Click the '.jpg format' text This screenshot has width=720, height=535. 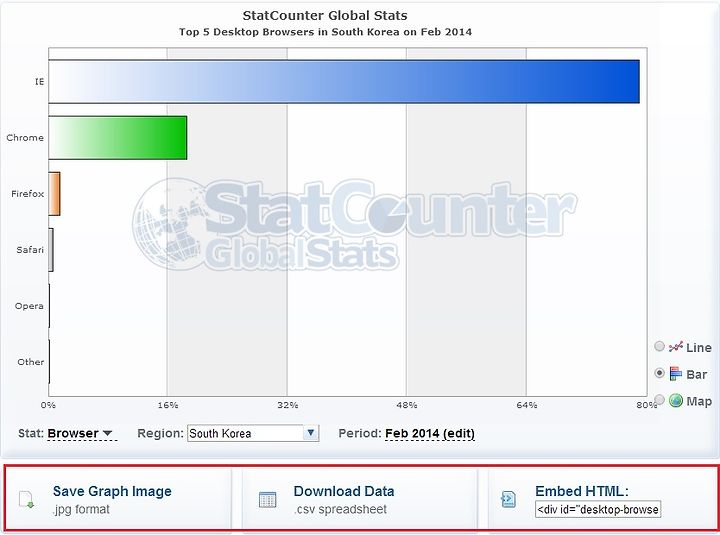81,509
